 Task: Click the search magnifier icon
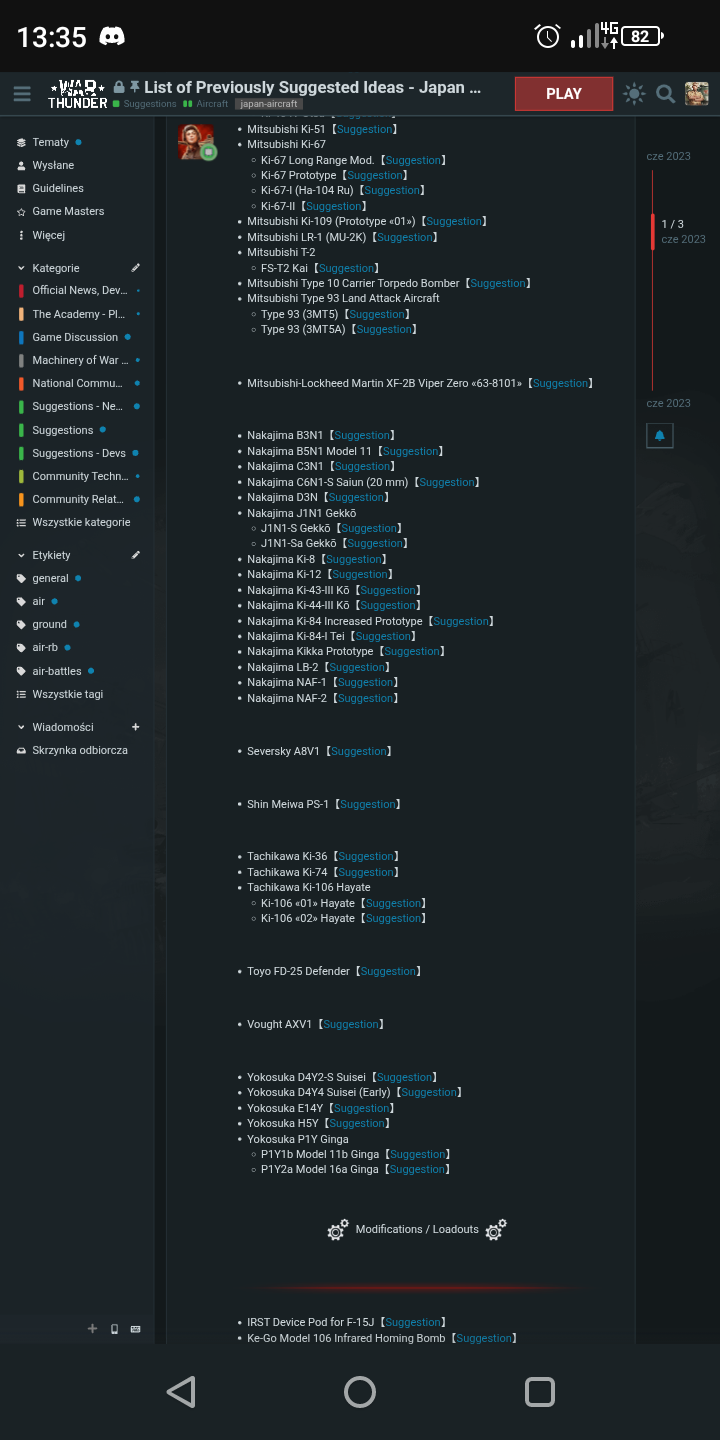(x=665, y=94)
